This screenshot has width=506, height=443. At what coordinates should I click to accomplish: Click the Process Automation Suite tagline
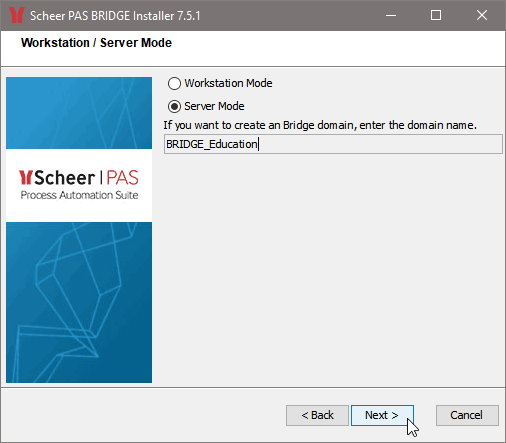pos(79,195)
